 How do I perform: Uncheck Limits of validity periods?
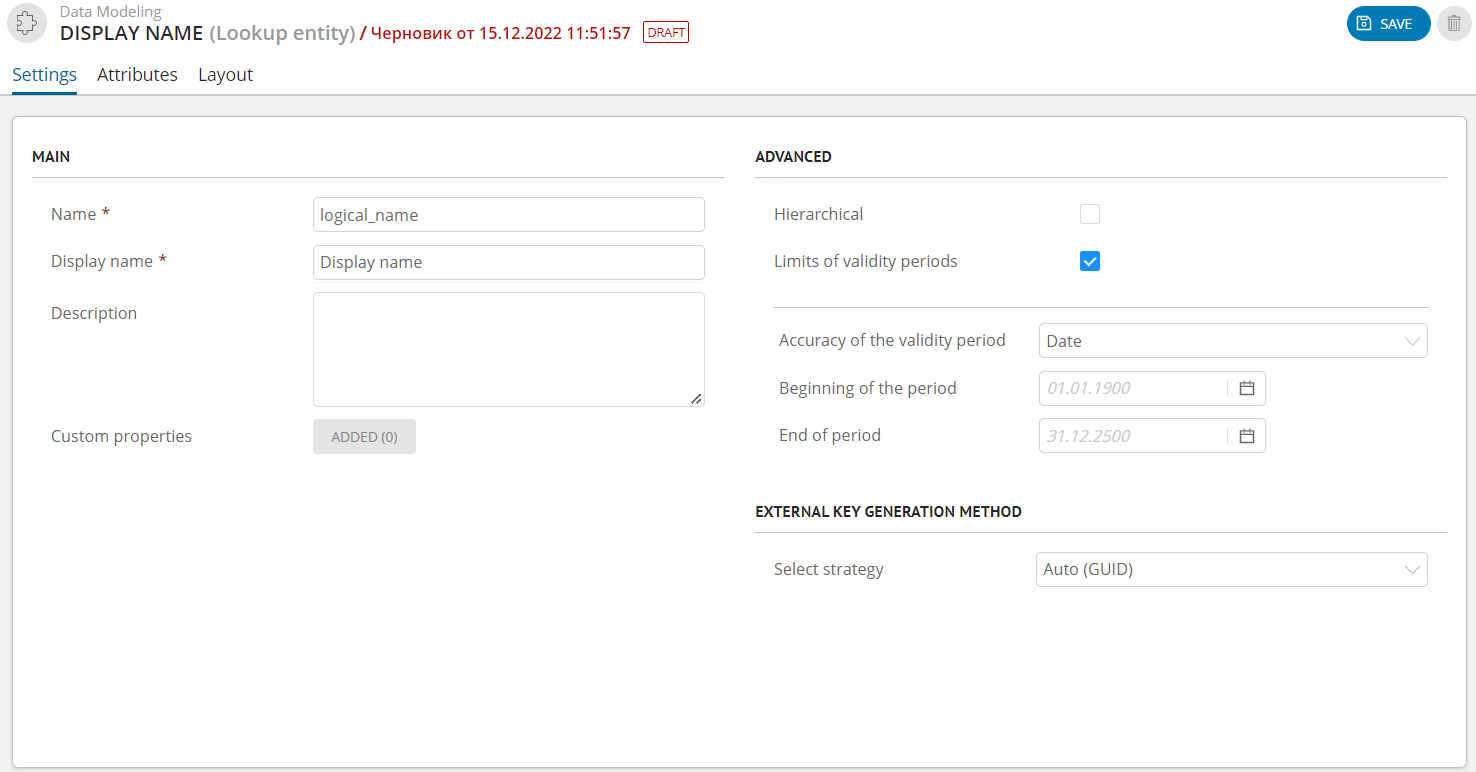(1090, 262)
